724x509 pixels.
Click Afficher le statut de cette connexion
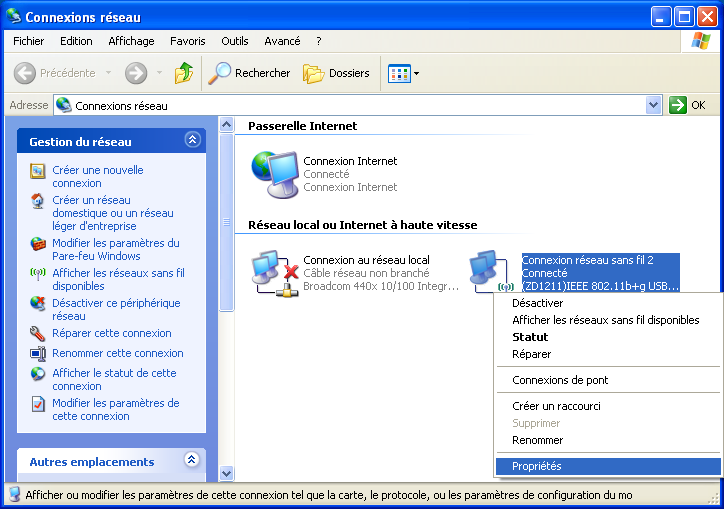(114, 379)
